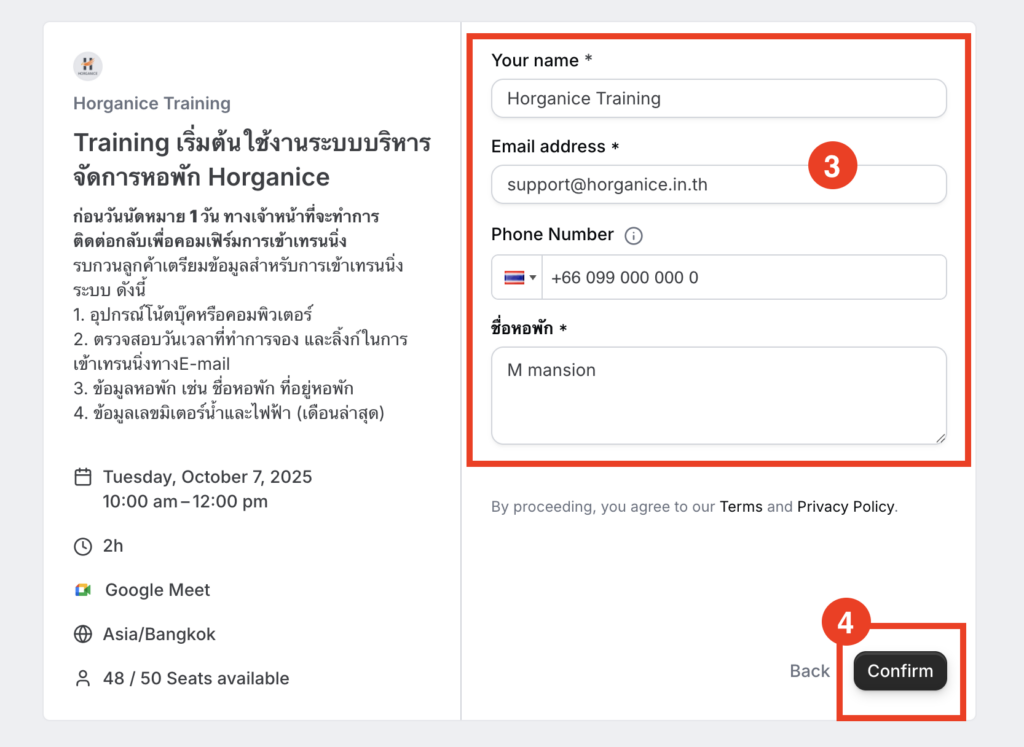Click the Thailand flag icon
1024x747 pixels.
pyautogui.click(x=513, y=278)
